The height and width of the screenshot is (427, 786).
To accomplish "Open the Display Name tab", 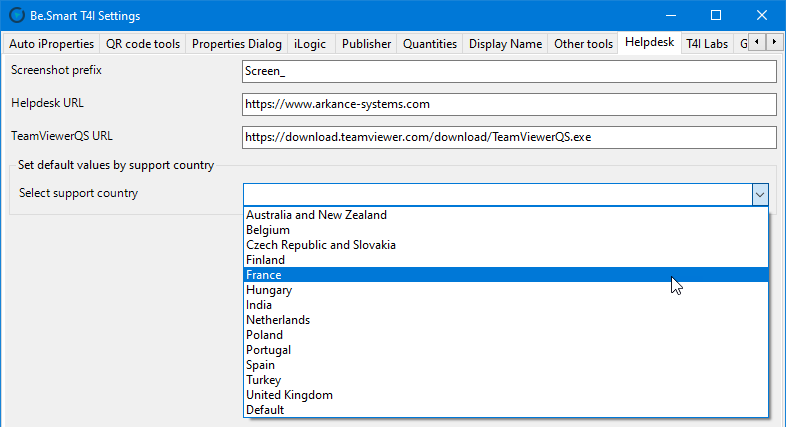I will coord(505,44).
